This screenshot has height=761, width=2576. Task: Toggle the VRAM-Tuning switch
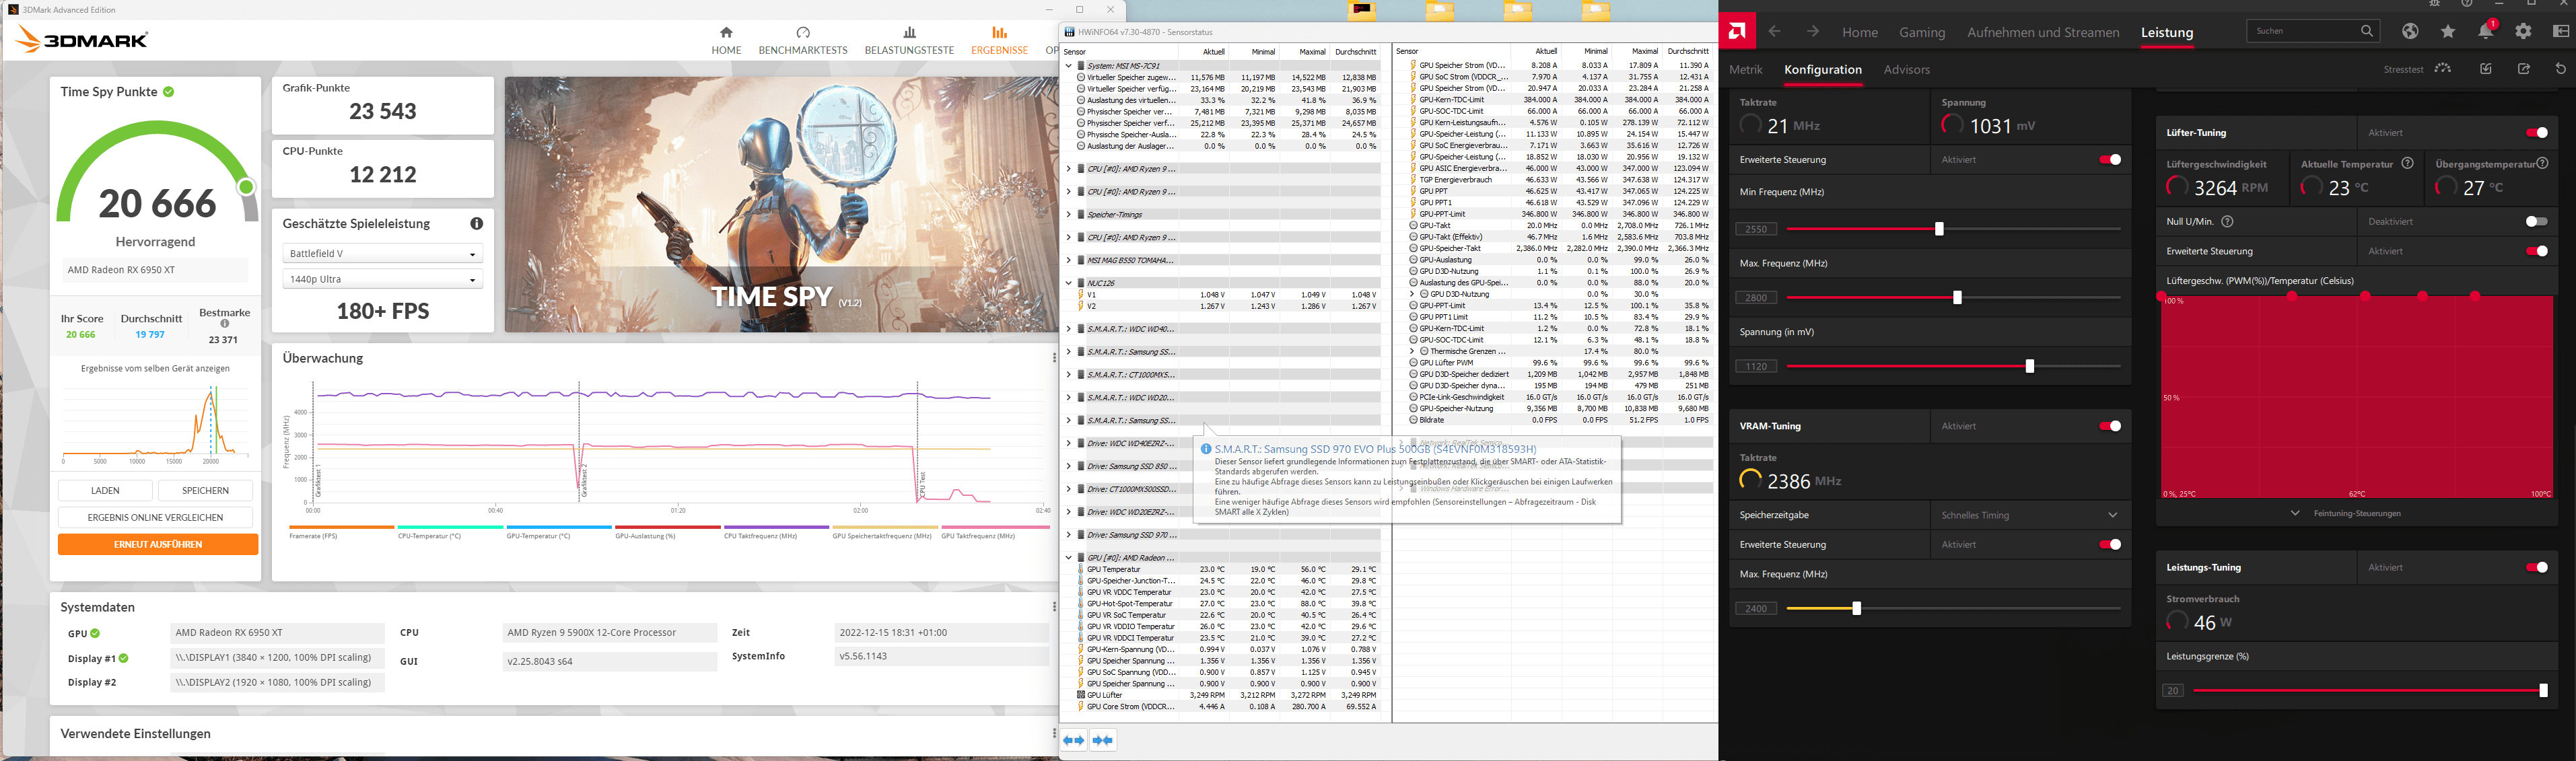coord(2110,426)
